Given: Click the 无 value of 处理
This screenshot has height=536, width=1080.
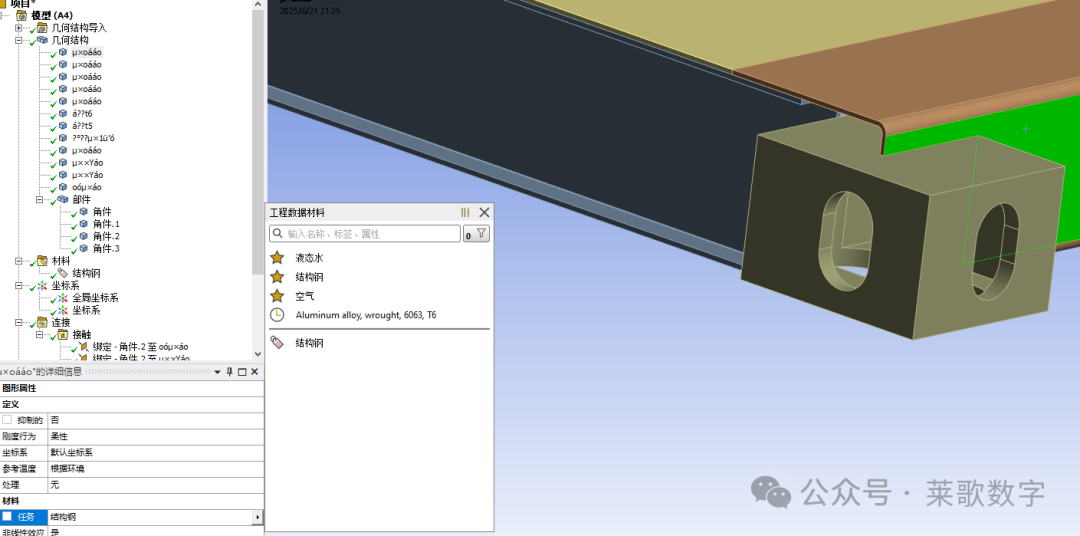Looking at the screenshot, I should coord(156,485).
